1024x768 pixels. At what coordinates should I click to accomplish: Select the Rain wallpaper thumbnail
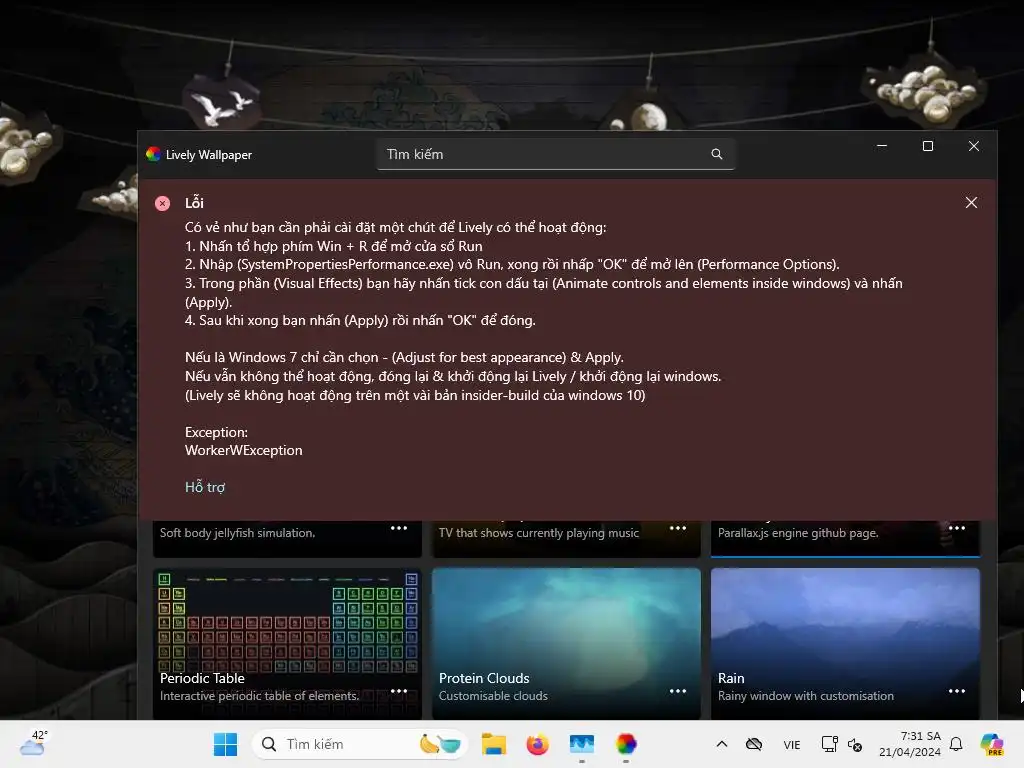click(x=845, y=643)
